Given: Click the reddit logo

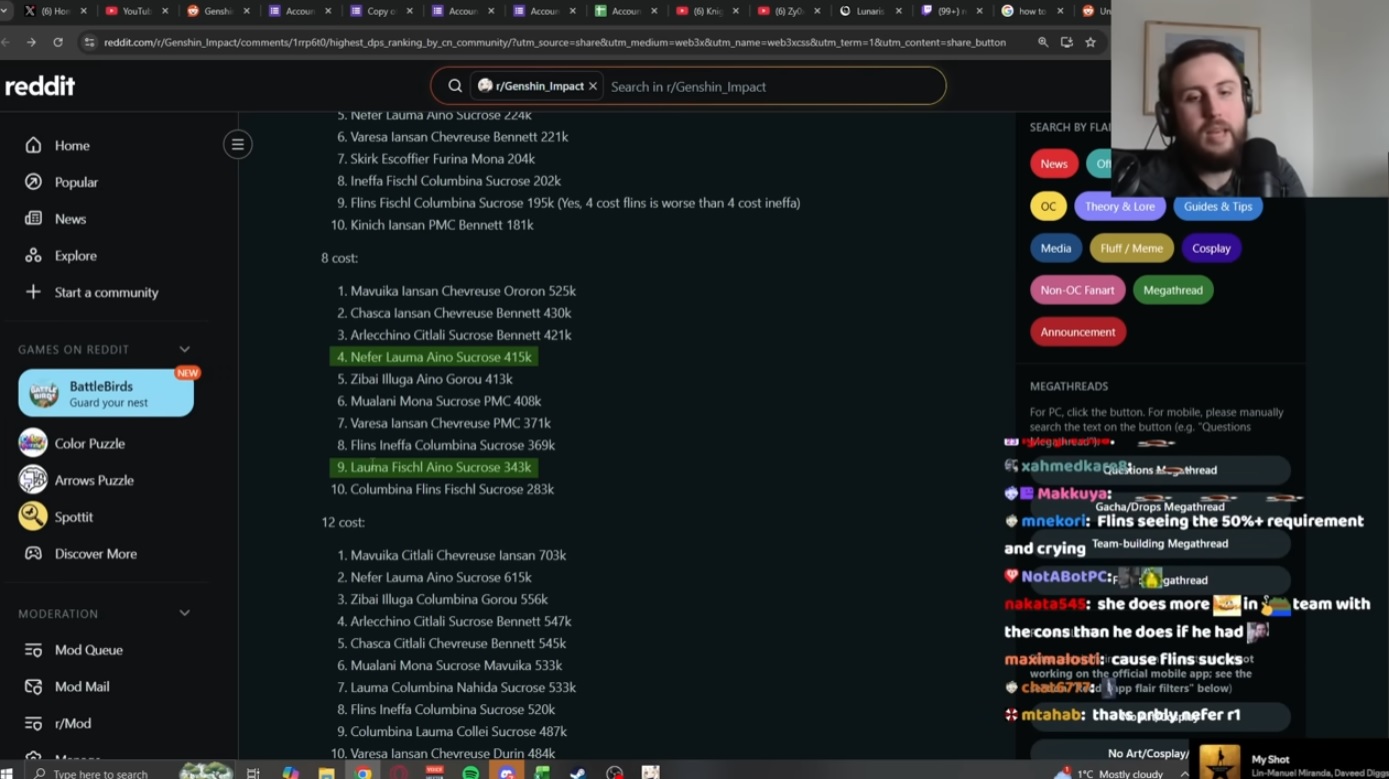Looking at the screenshot, I should (x=40, y=86).
